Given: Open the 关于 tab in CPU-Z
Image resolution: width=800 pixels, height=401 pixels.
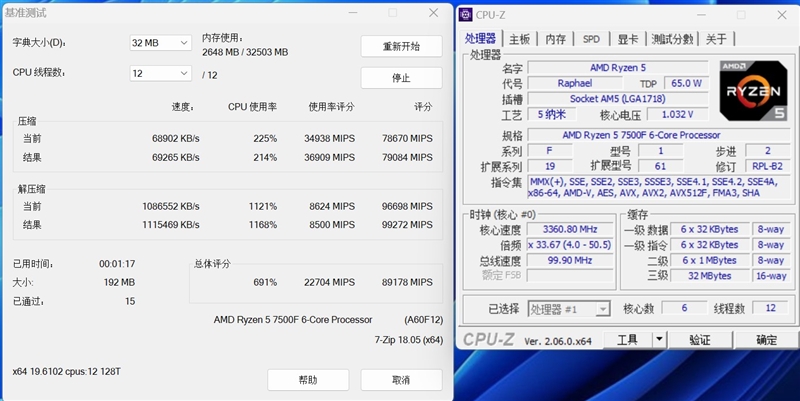Looking at the screenshot, I should pyautogui.click(x=716, y=39).
